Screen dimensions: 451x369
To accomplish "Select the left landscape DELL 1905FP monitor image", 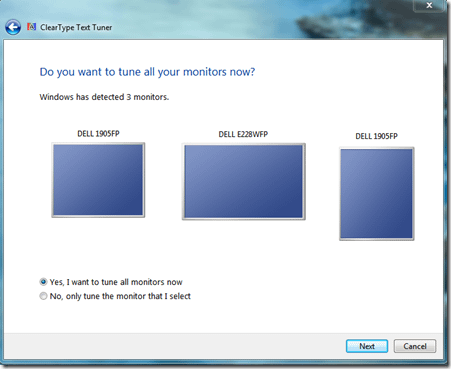I will 98,180.
